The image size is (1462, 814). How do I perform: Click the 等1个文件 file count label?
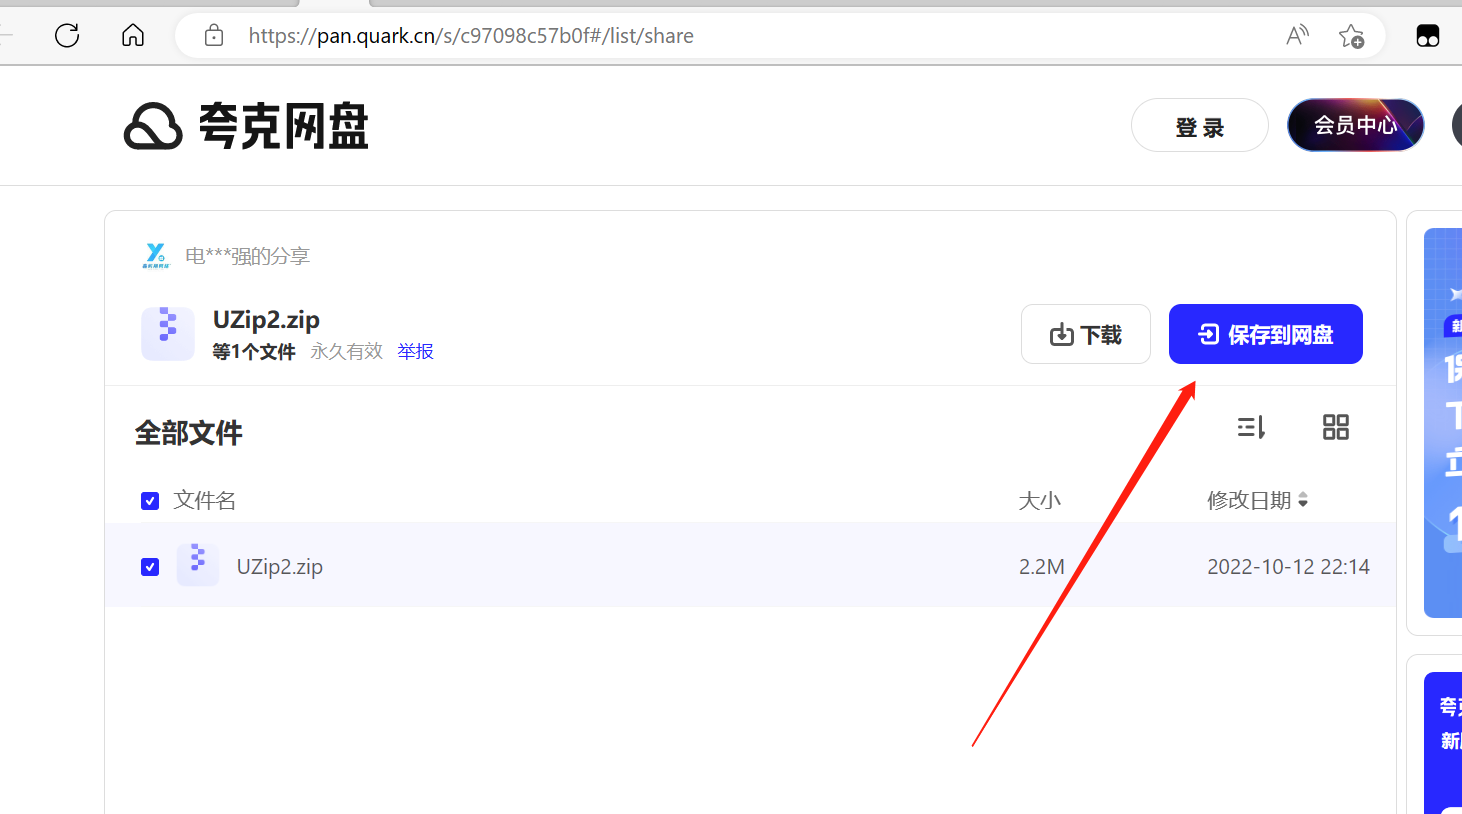click(254, 351)
